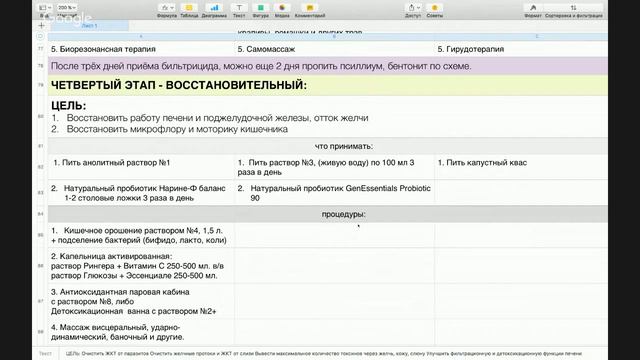Image resolution: width=640 pixels, height=360 pixels.
Task: Select cell 'GenEssentials Probiotic 90'
Action: click(x=334, y=193)
